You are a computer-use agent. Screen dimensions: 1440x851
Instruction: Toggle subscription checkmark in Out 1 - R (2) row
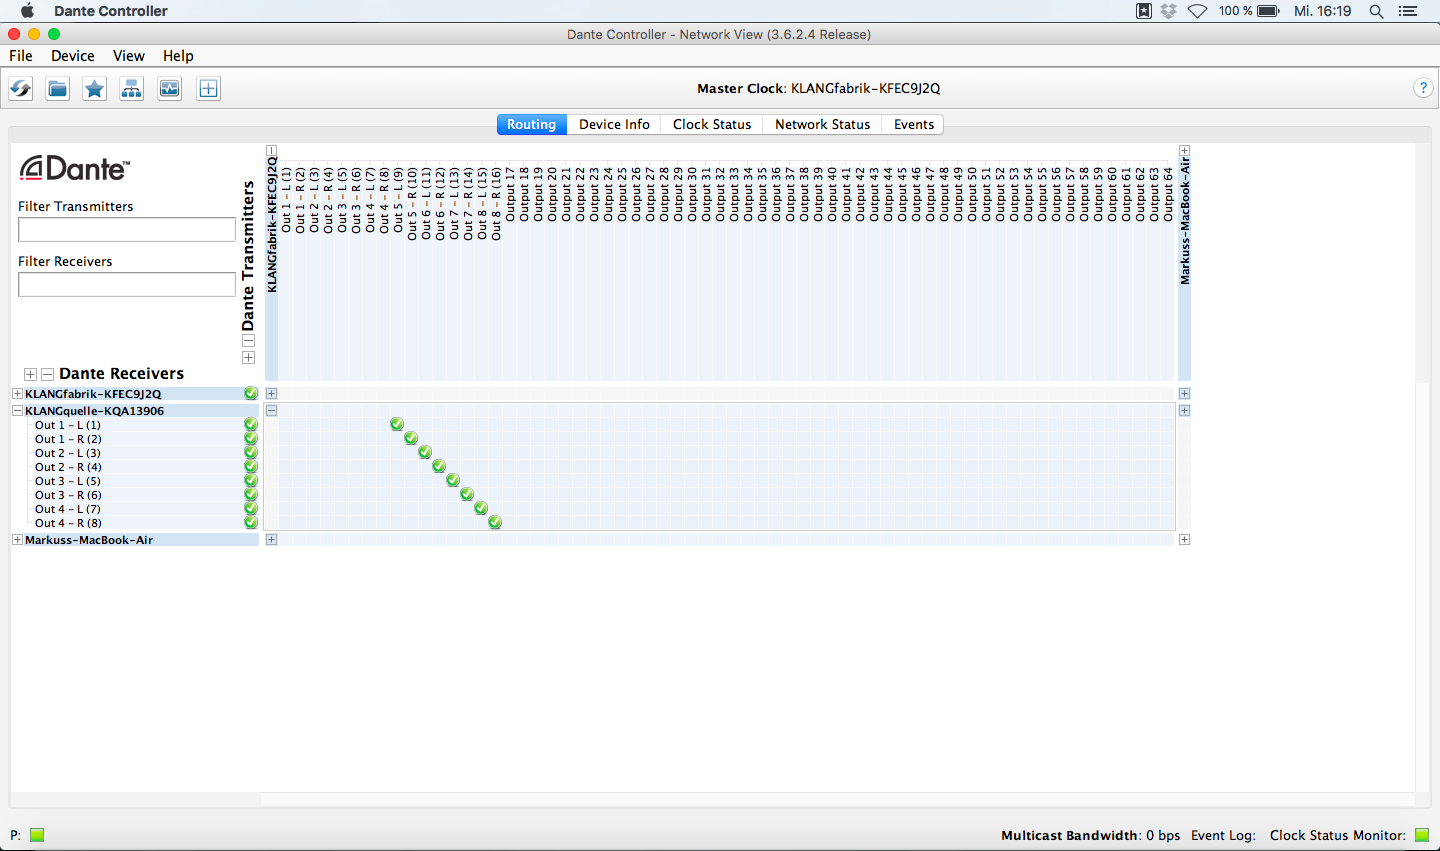(x=411, y=438)
